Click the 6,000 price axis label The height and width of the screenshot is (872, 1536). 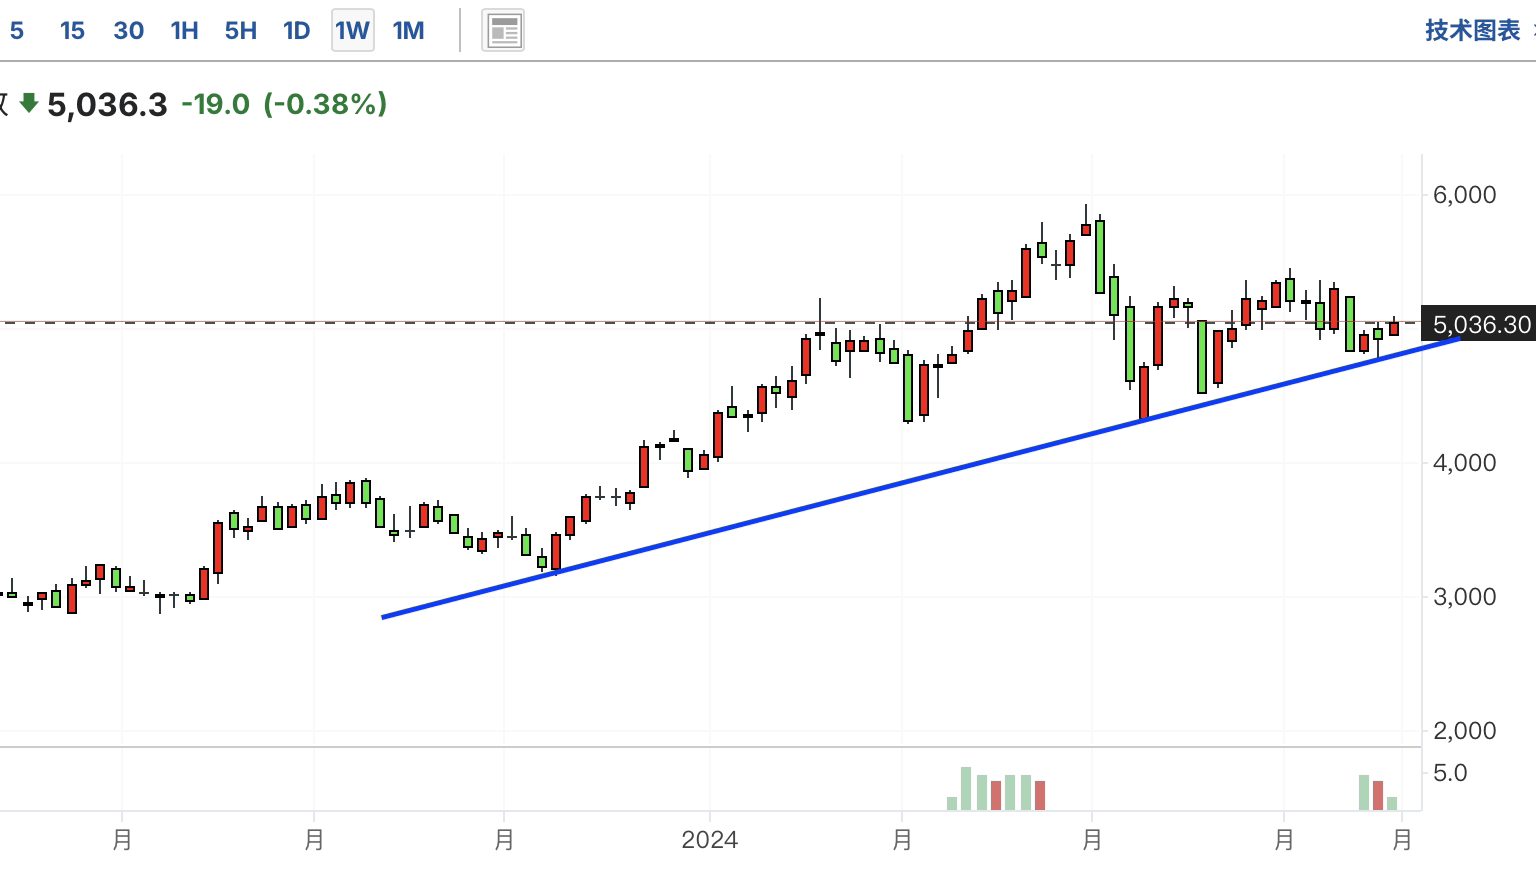[1464, 195]
